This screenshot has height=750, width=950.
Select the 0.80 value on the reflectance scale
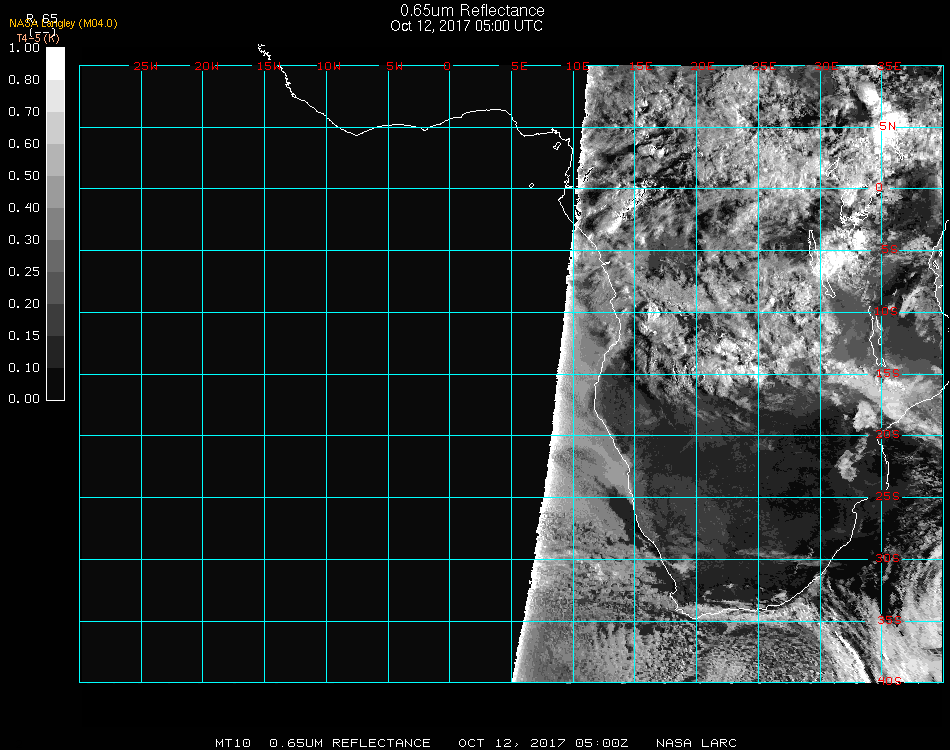click(x=24, y=80)
